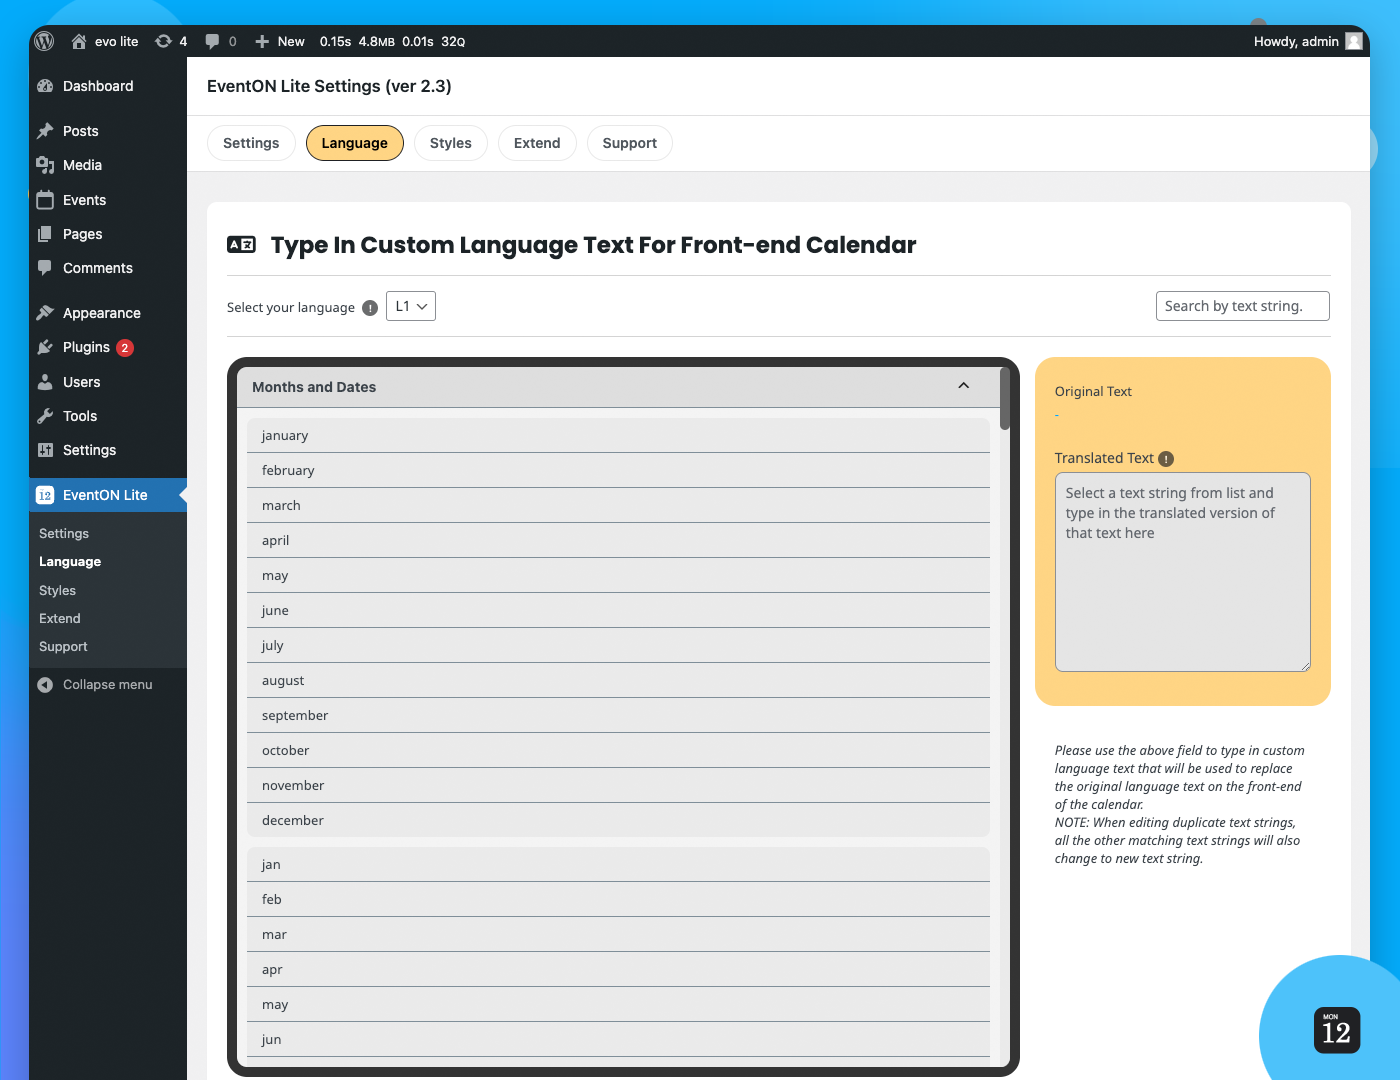
Task: Click the sidebar Settings sliders icon
Action: [45, 450]
